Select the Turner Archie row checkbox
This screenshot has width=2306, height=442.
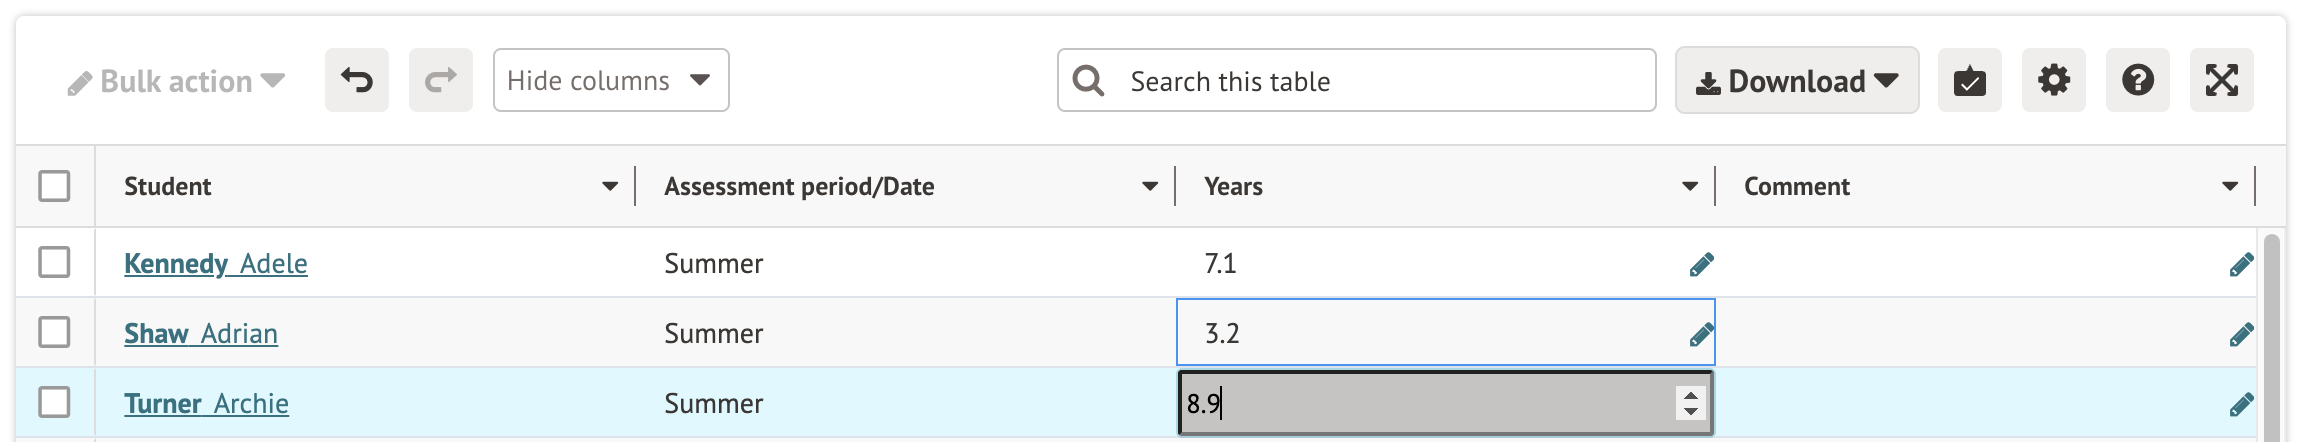[x=54, y=402]
